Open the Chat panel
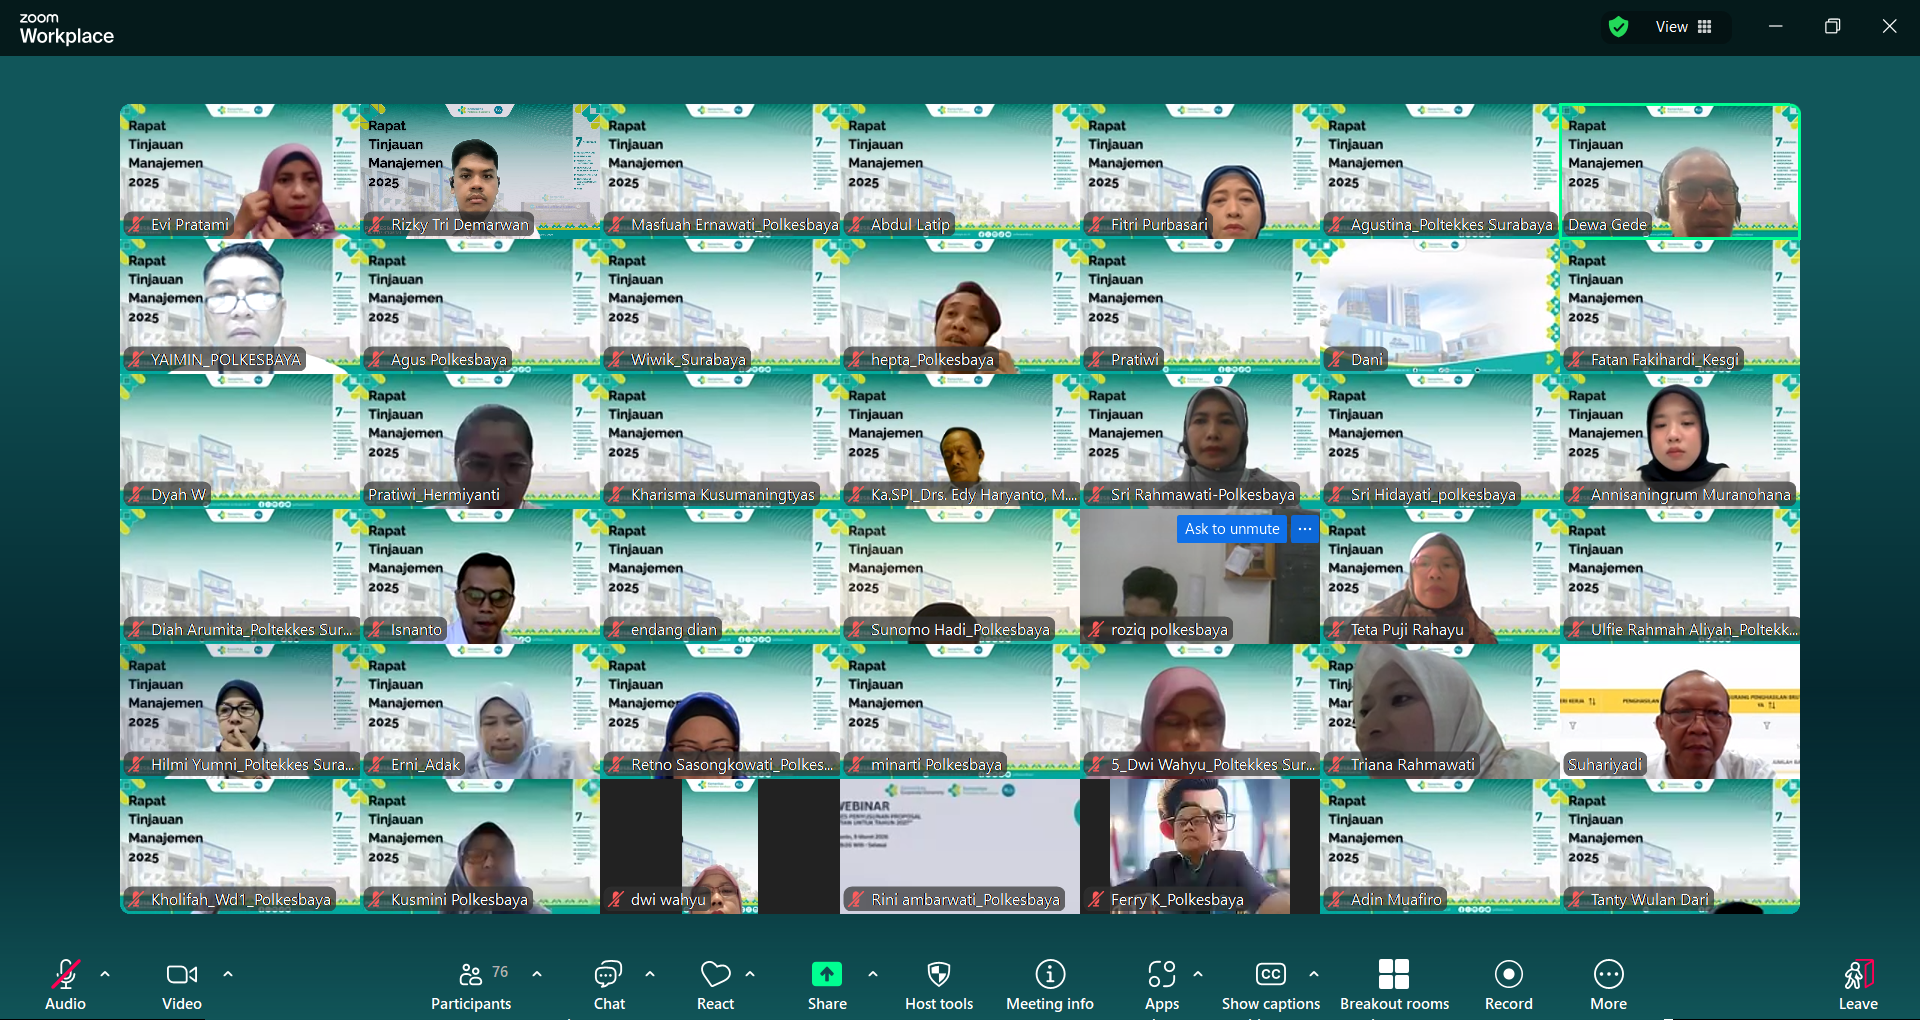The width and height of the screenshot is (1920, 1020). click(608, 974)
